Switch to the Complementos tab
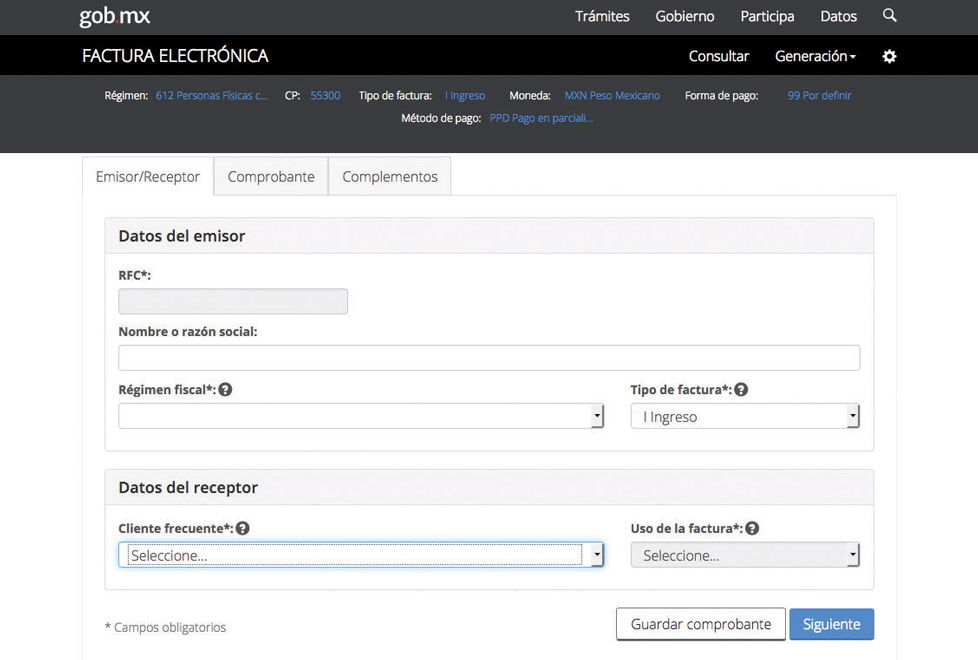 point(390,177)
